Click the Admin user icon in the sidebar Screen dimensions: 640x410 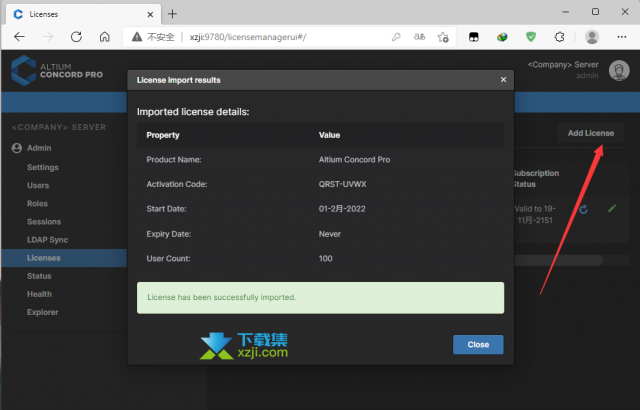point(17,148)
